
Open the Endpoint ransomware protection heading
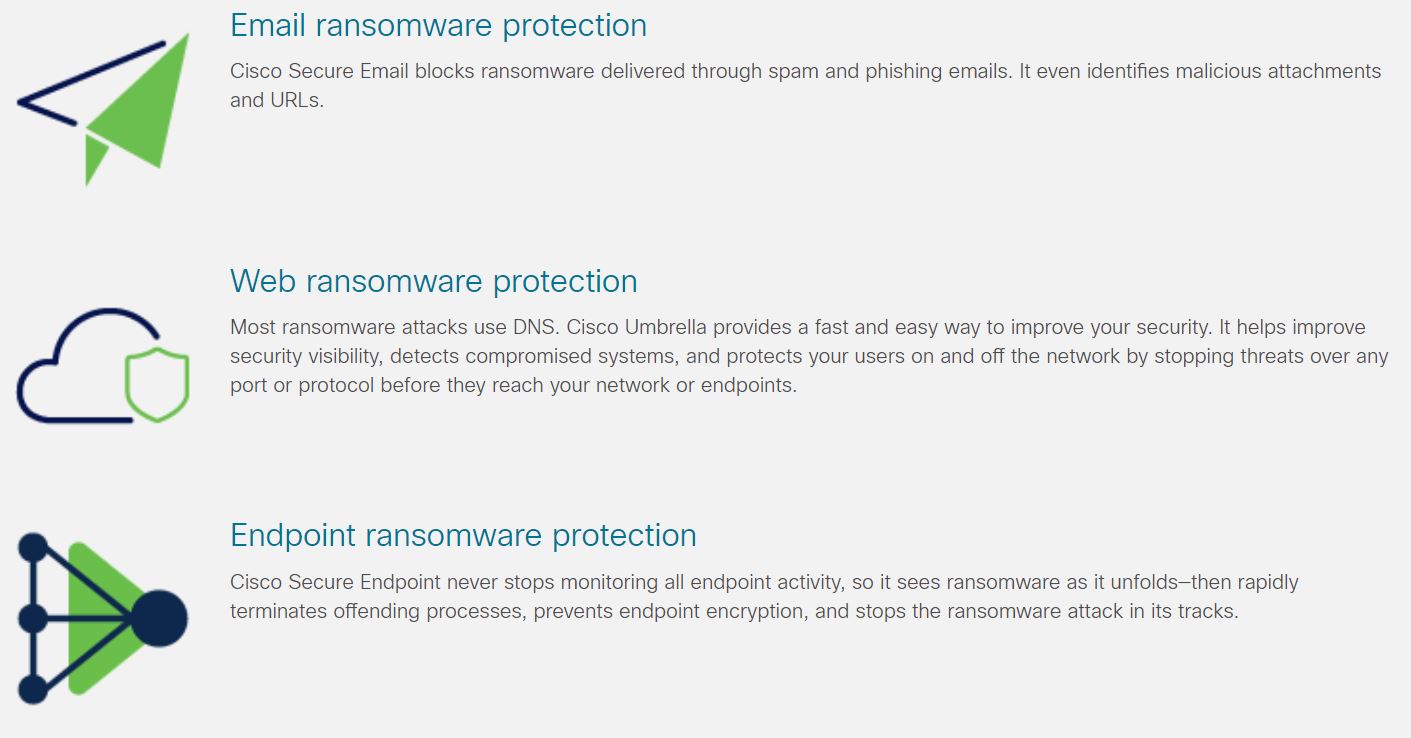(x=463, y=536)
